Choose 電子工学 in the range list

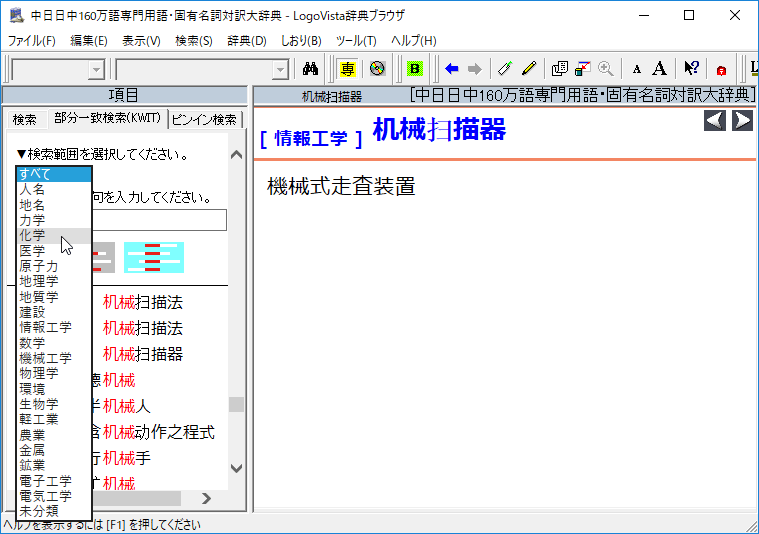(54, 481)
